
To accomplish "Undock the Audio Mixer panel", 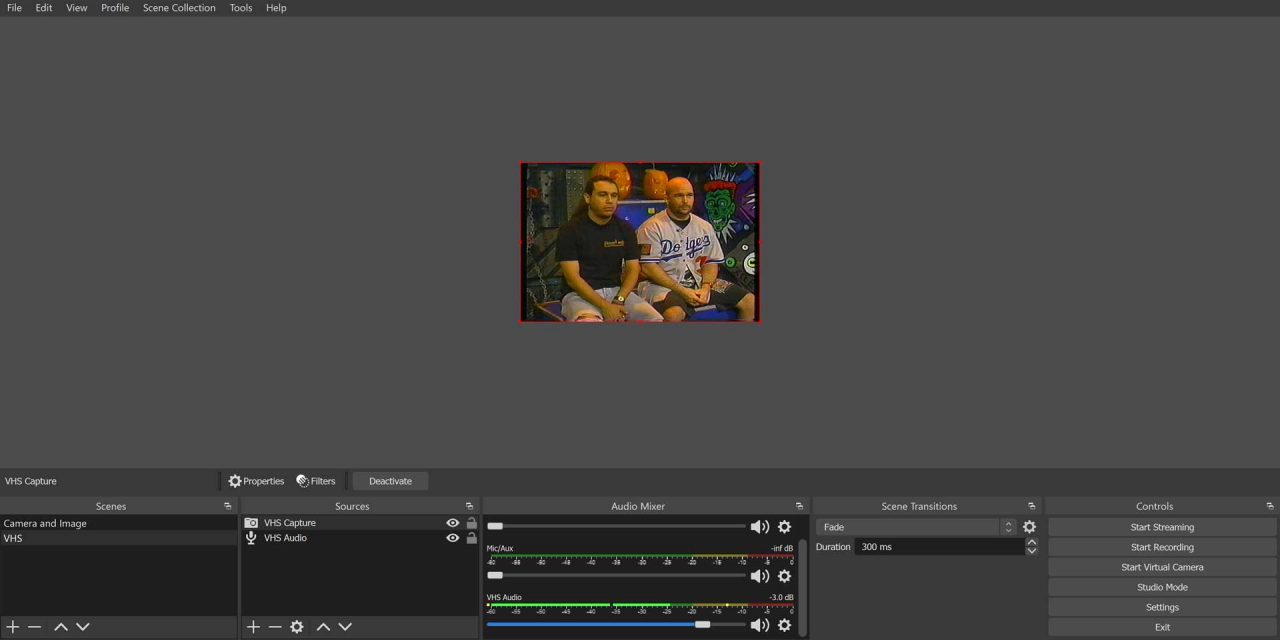I will pos(799,506).
